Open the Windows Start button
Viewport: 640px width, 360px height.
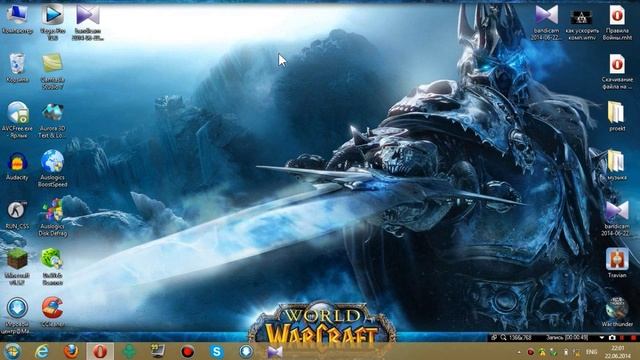click(13, 351)
